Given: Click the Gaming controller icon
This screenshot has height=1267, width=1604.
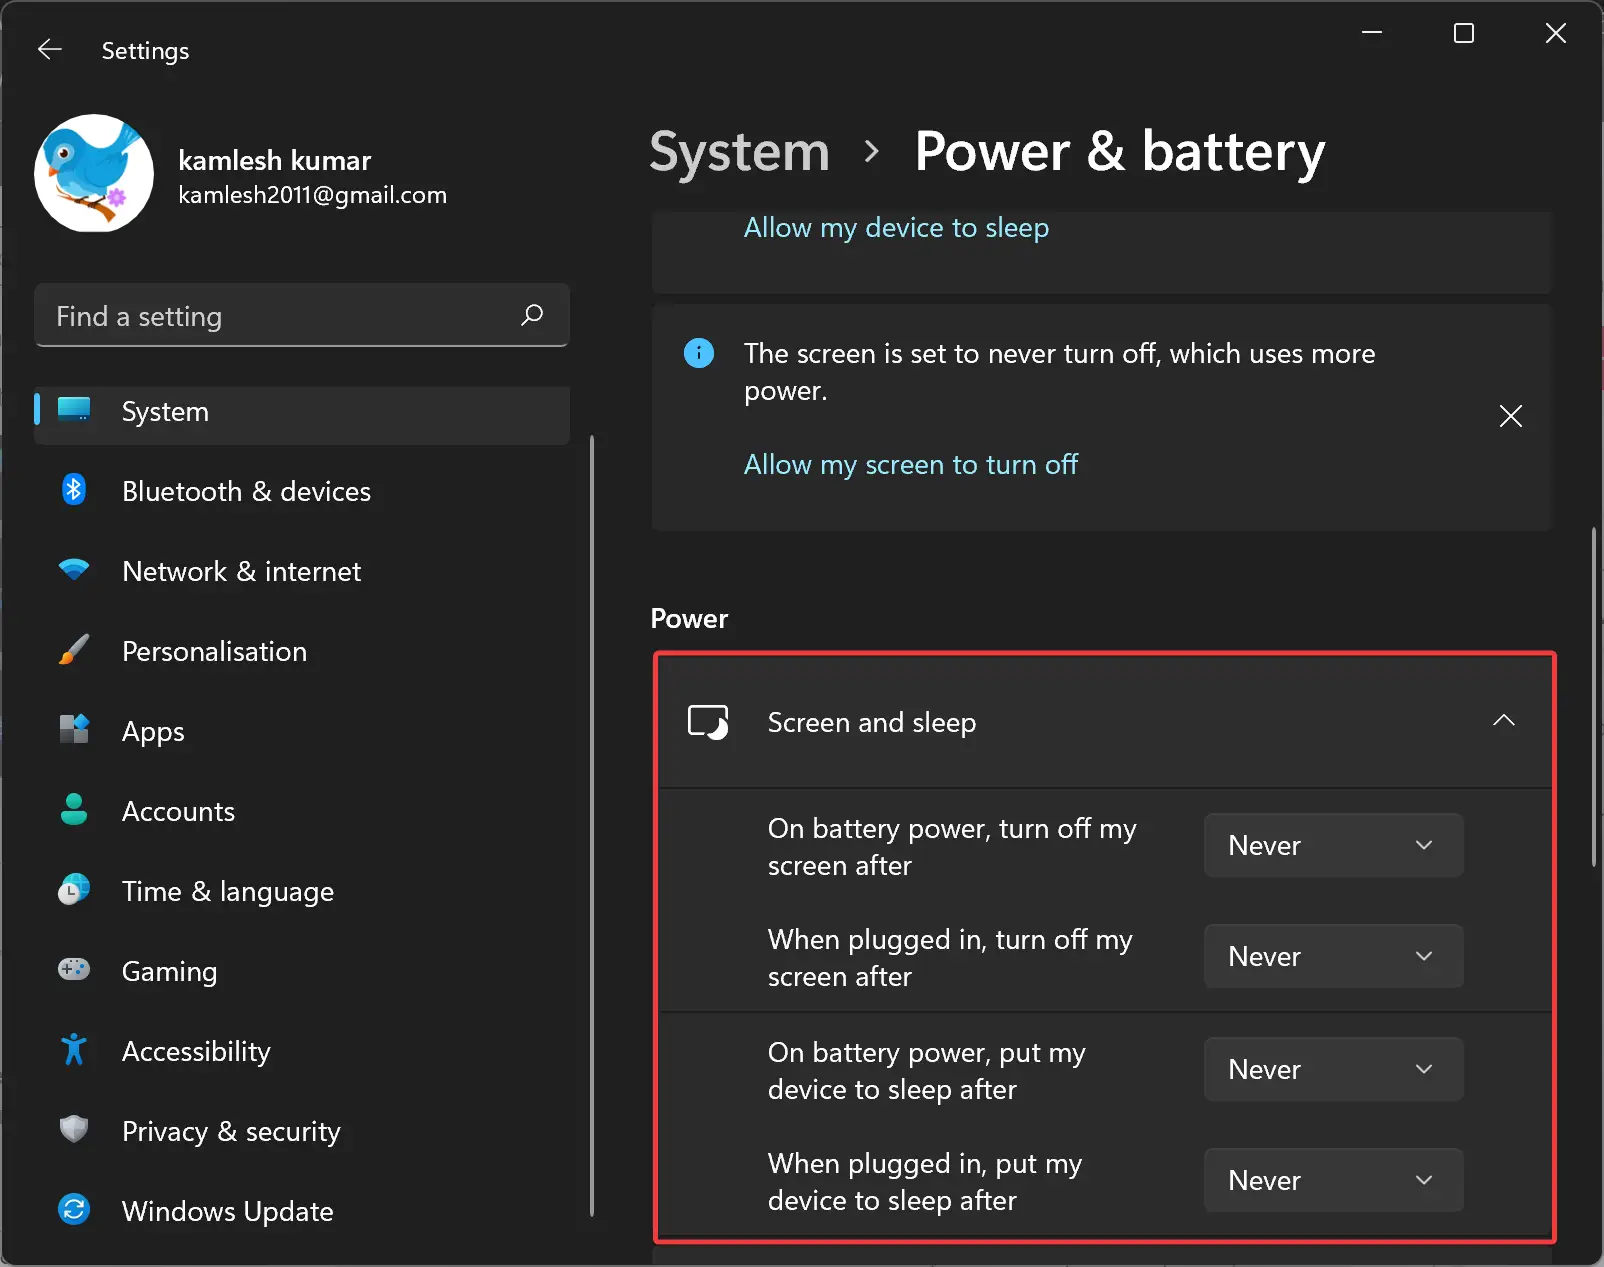Looking at the screenshot, I should point(74,970).
